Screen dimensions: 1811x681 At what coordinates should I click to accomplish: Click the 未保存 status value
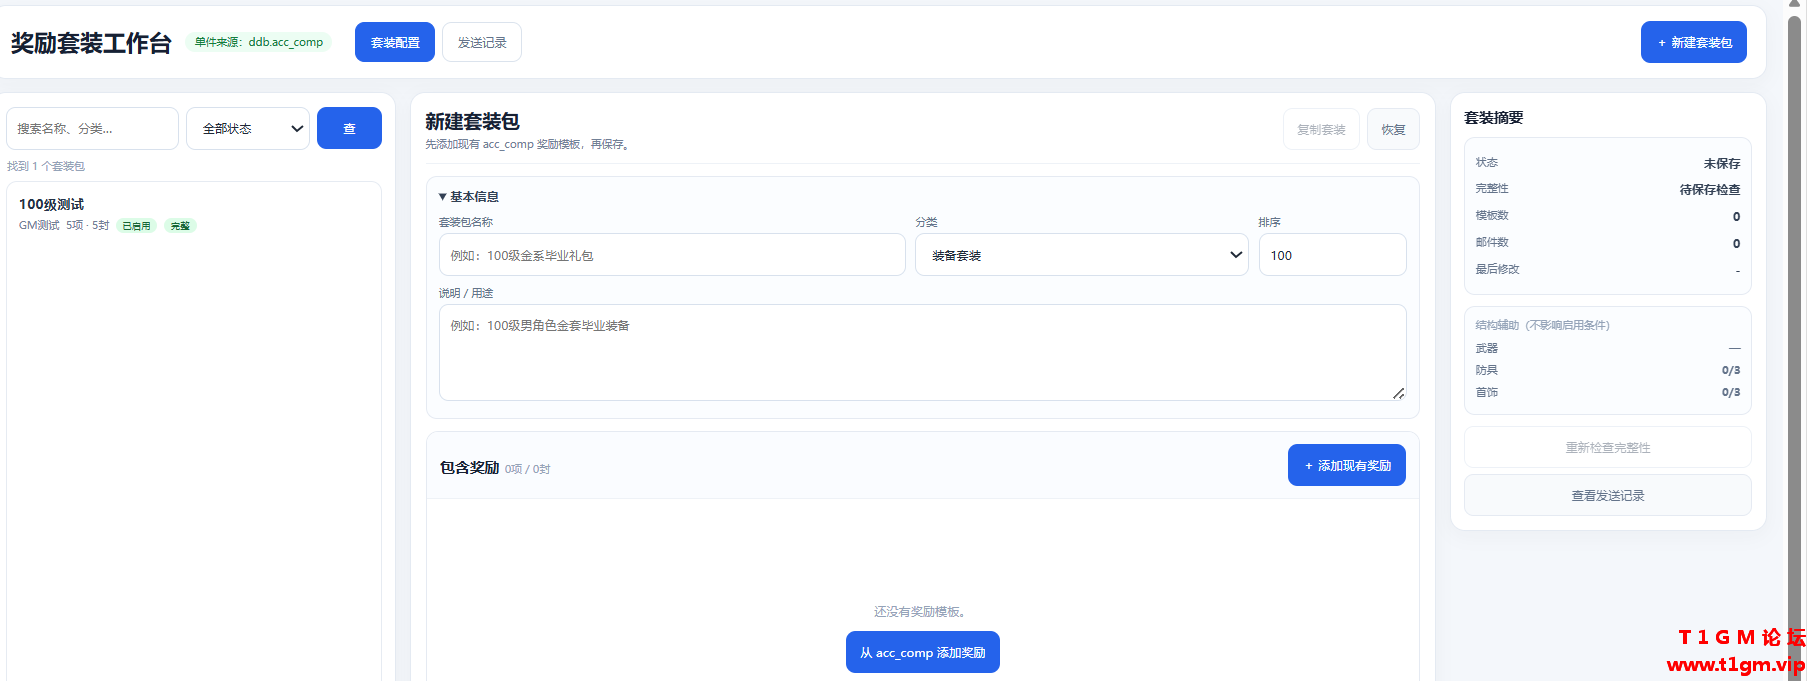(1722, 163)
